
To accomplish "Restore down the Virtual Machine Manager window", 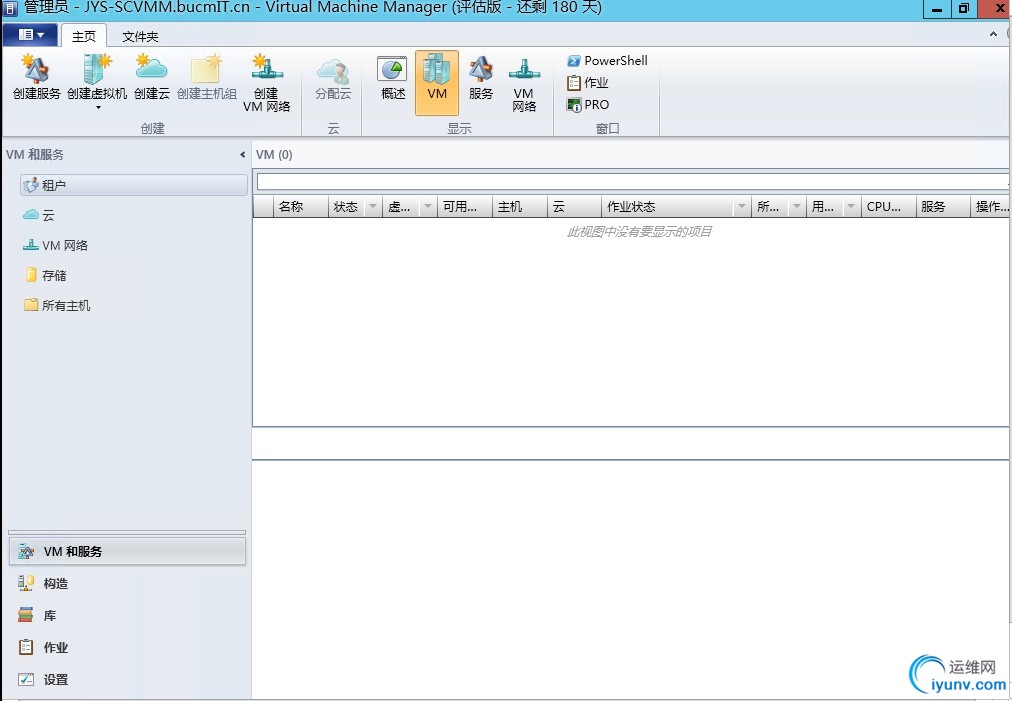I will (x=964, y=8).
